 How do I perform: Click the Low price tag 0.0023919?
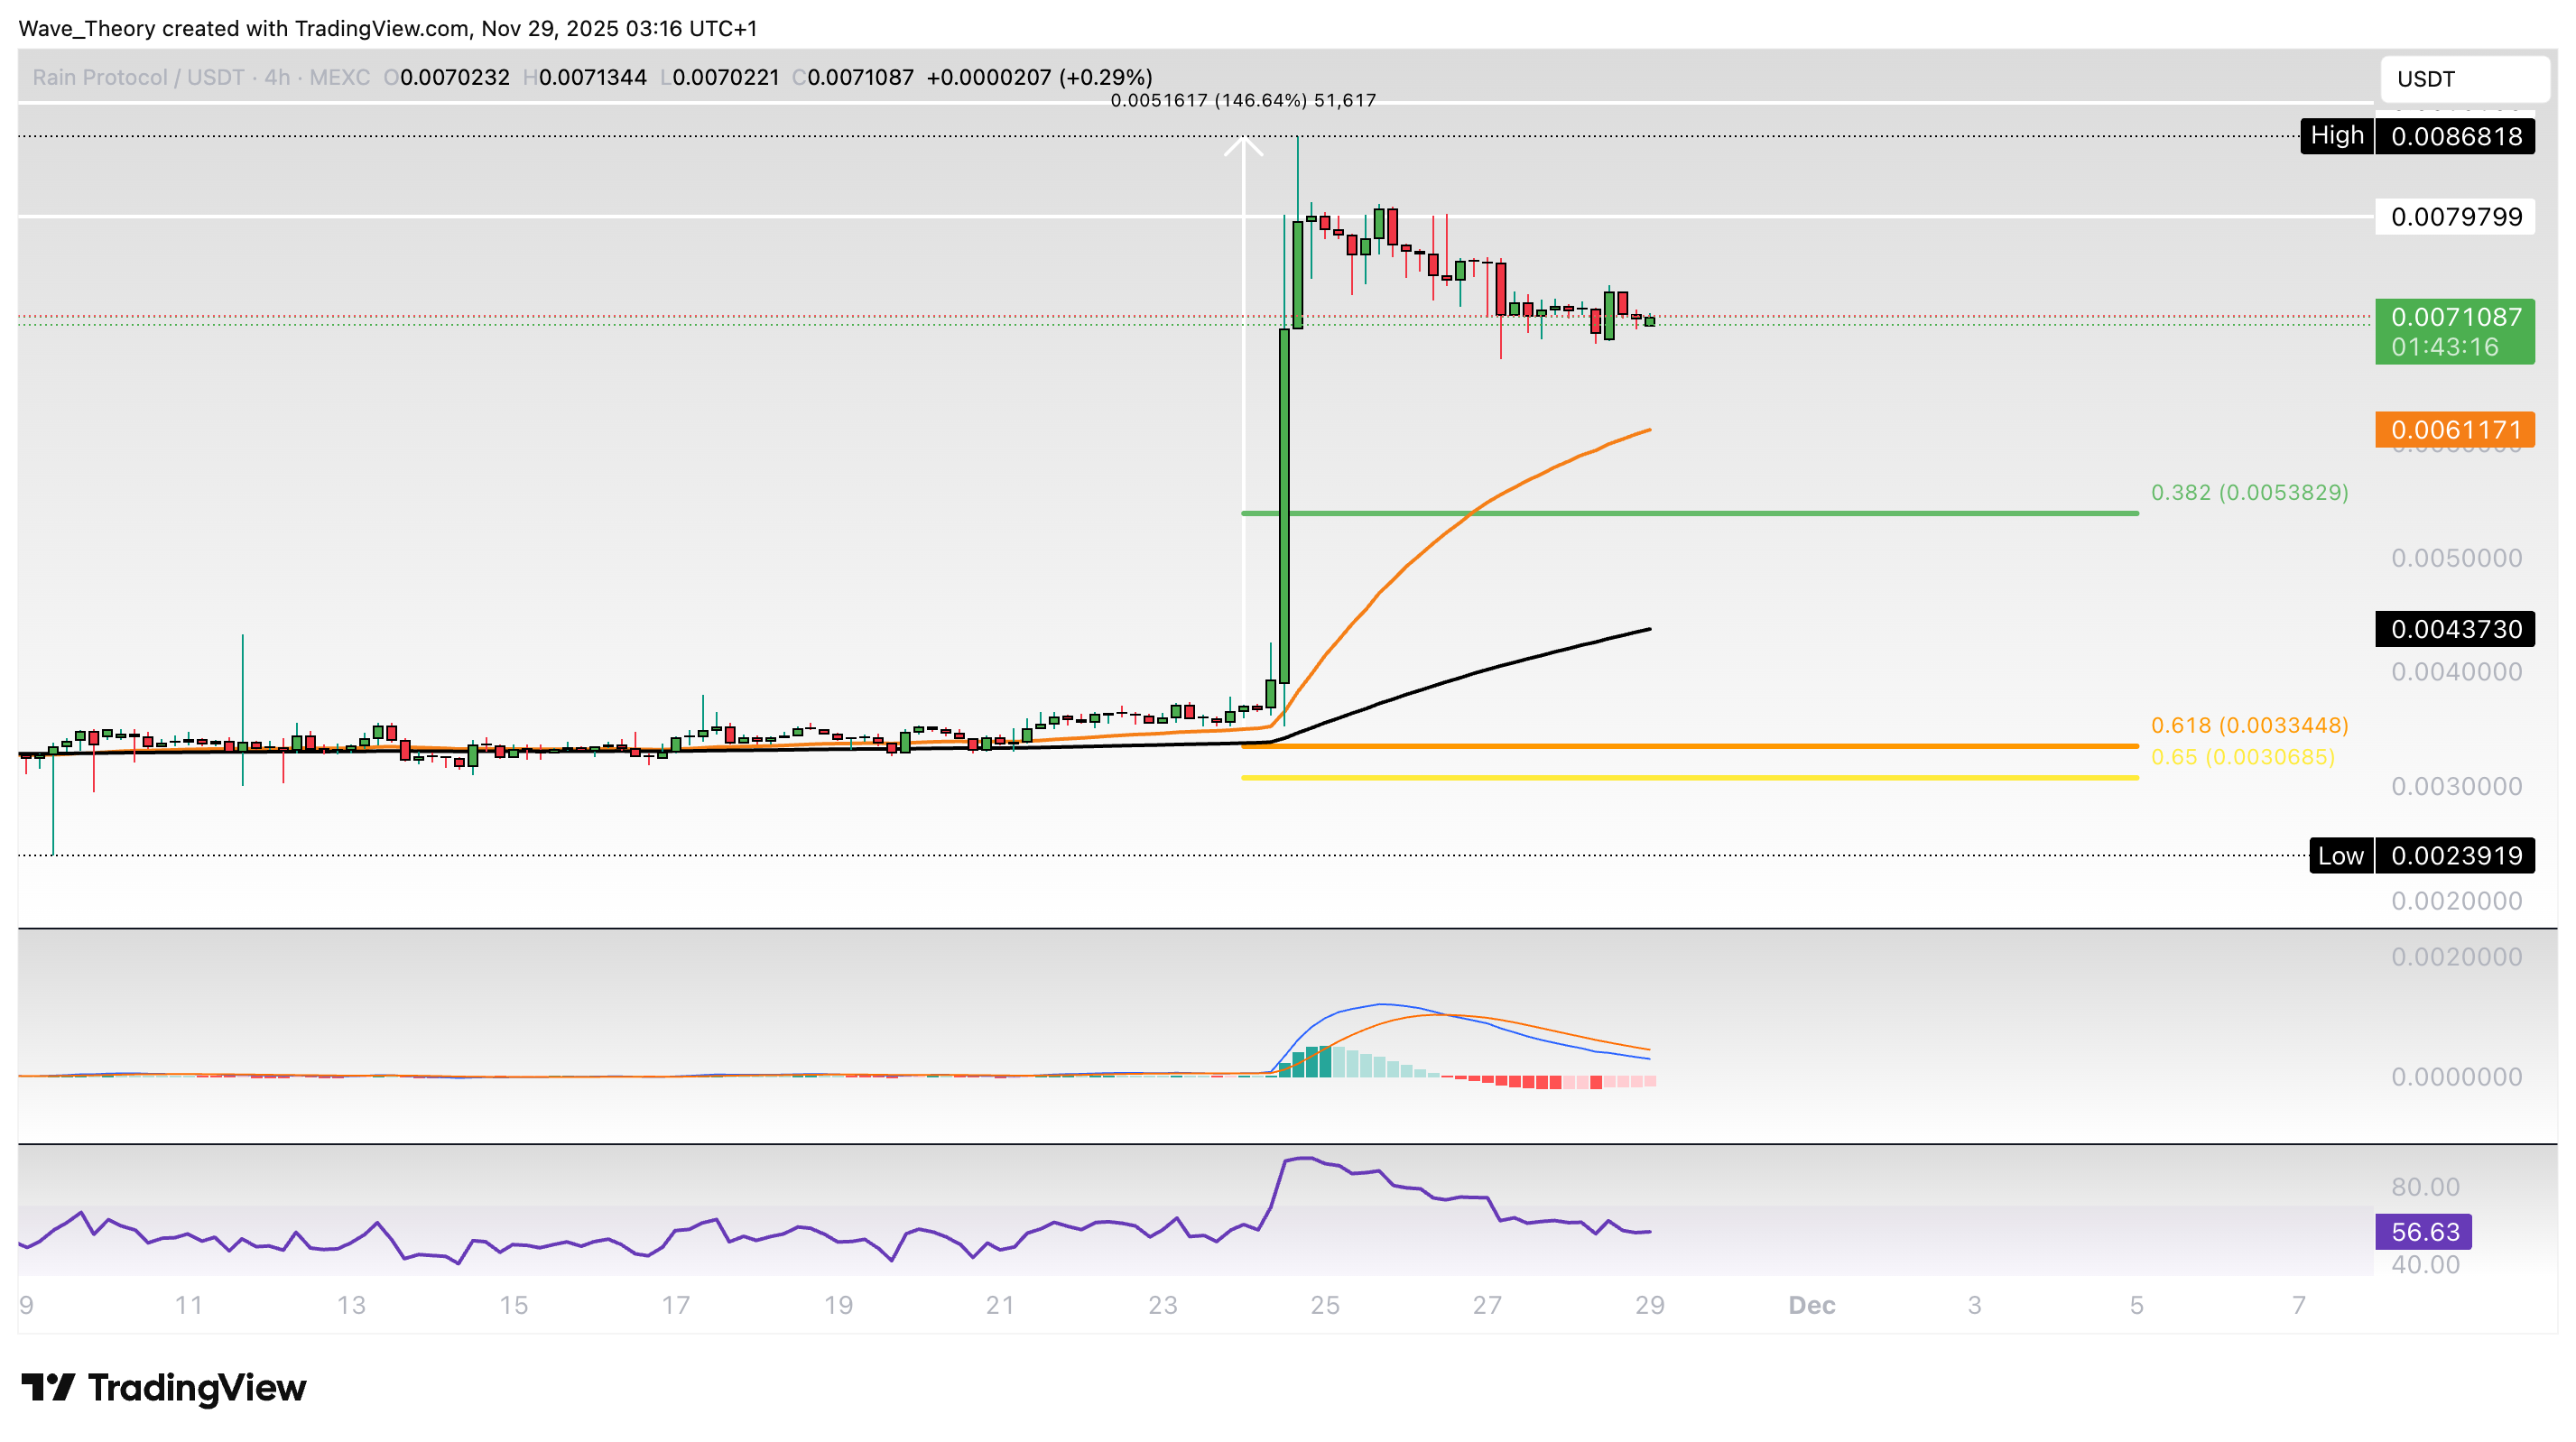click(2455, 856)
